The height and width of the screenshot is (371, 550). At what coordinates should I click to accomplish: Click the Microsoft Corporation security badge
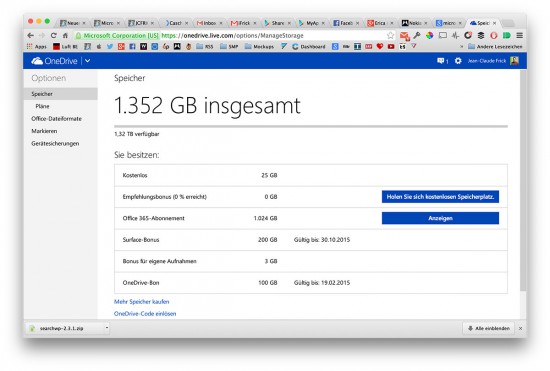click(117, 35)
